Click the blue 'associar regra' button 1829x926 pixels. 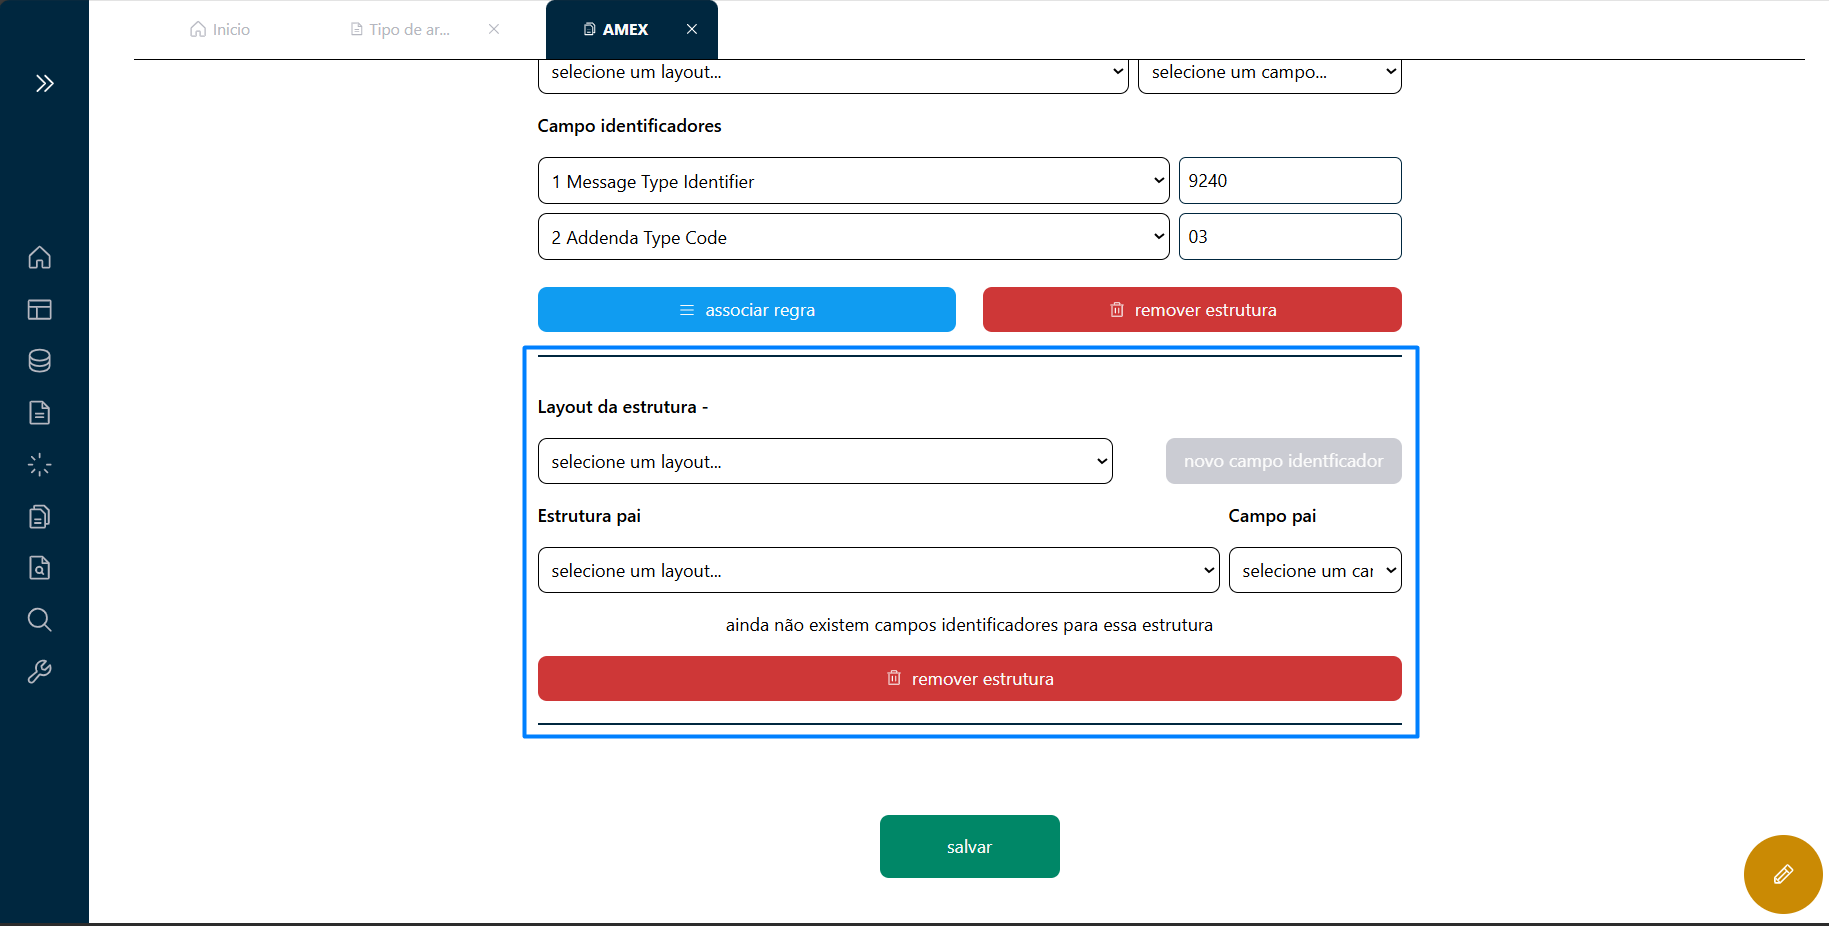[x=746, y=310]
